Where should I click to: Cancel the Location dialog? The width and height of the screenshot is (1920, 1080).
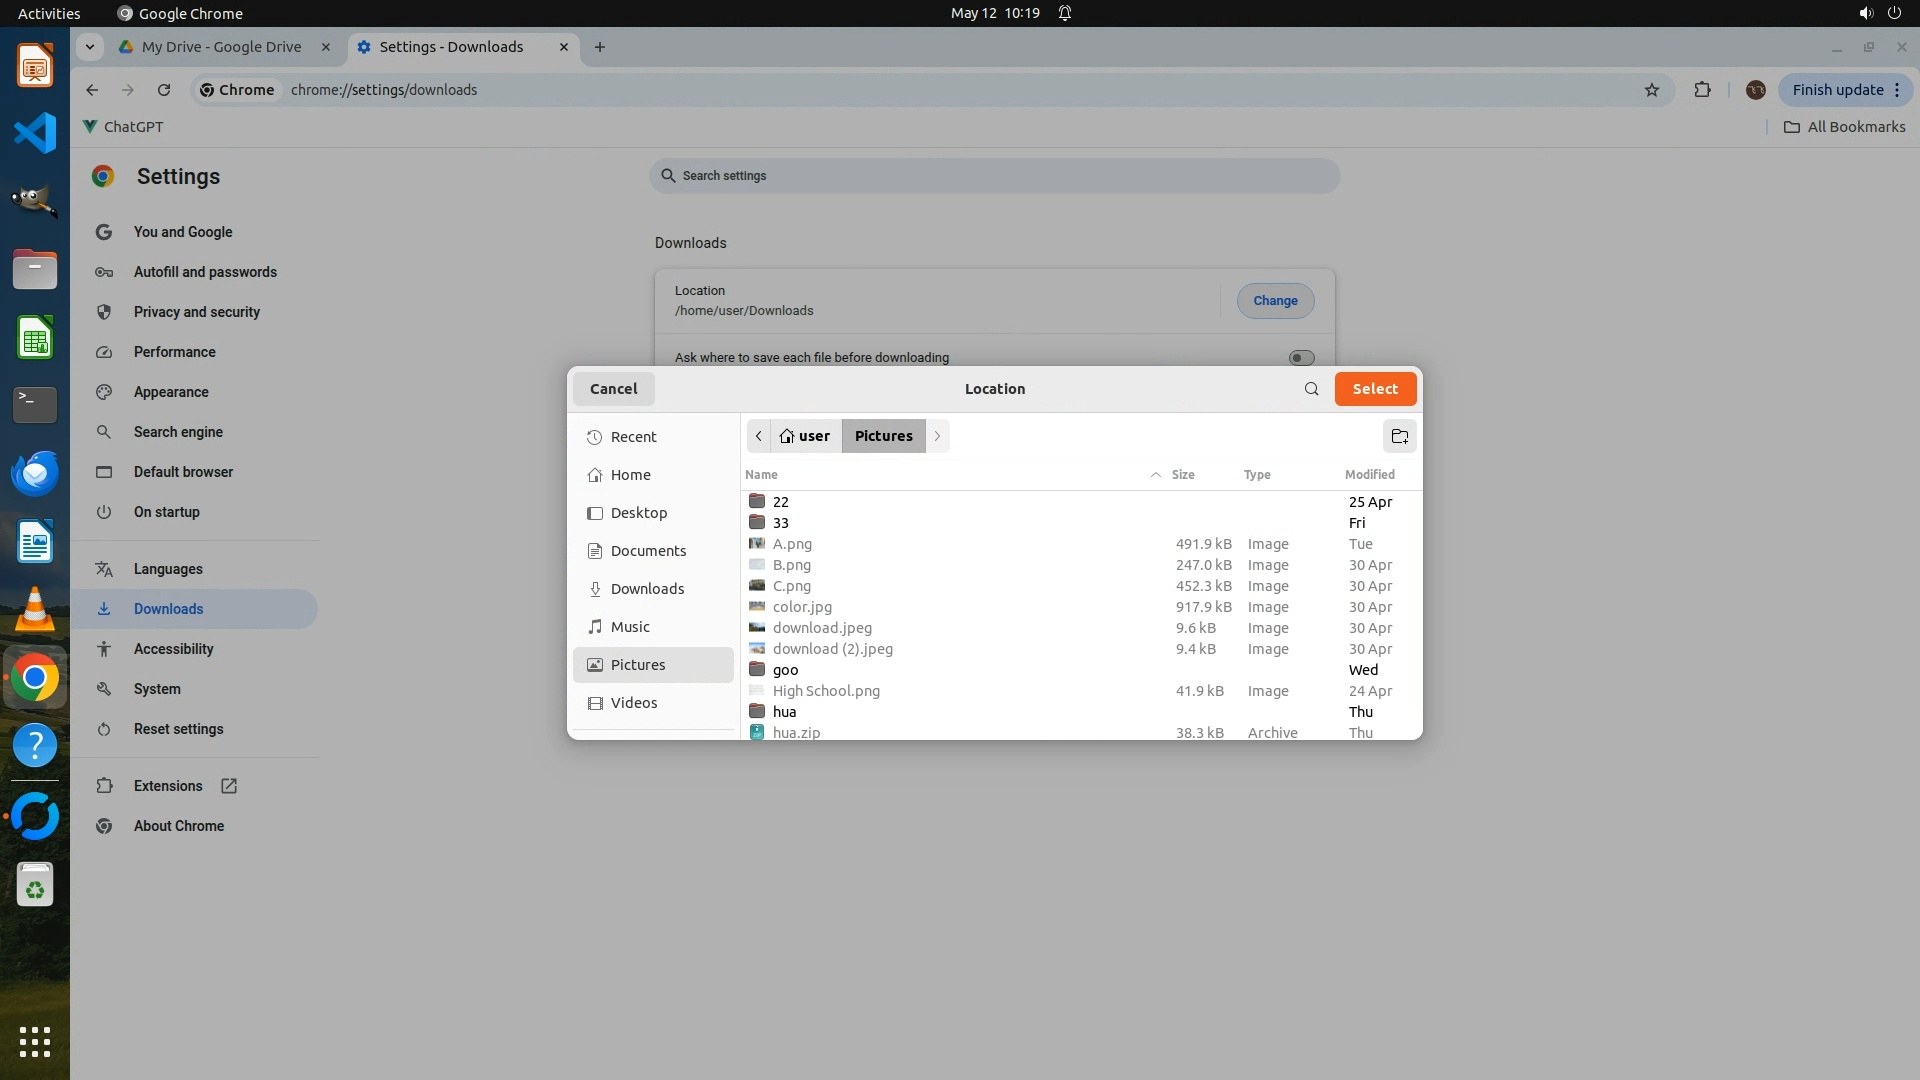point(613,389)
